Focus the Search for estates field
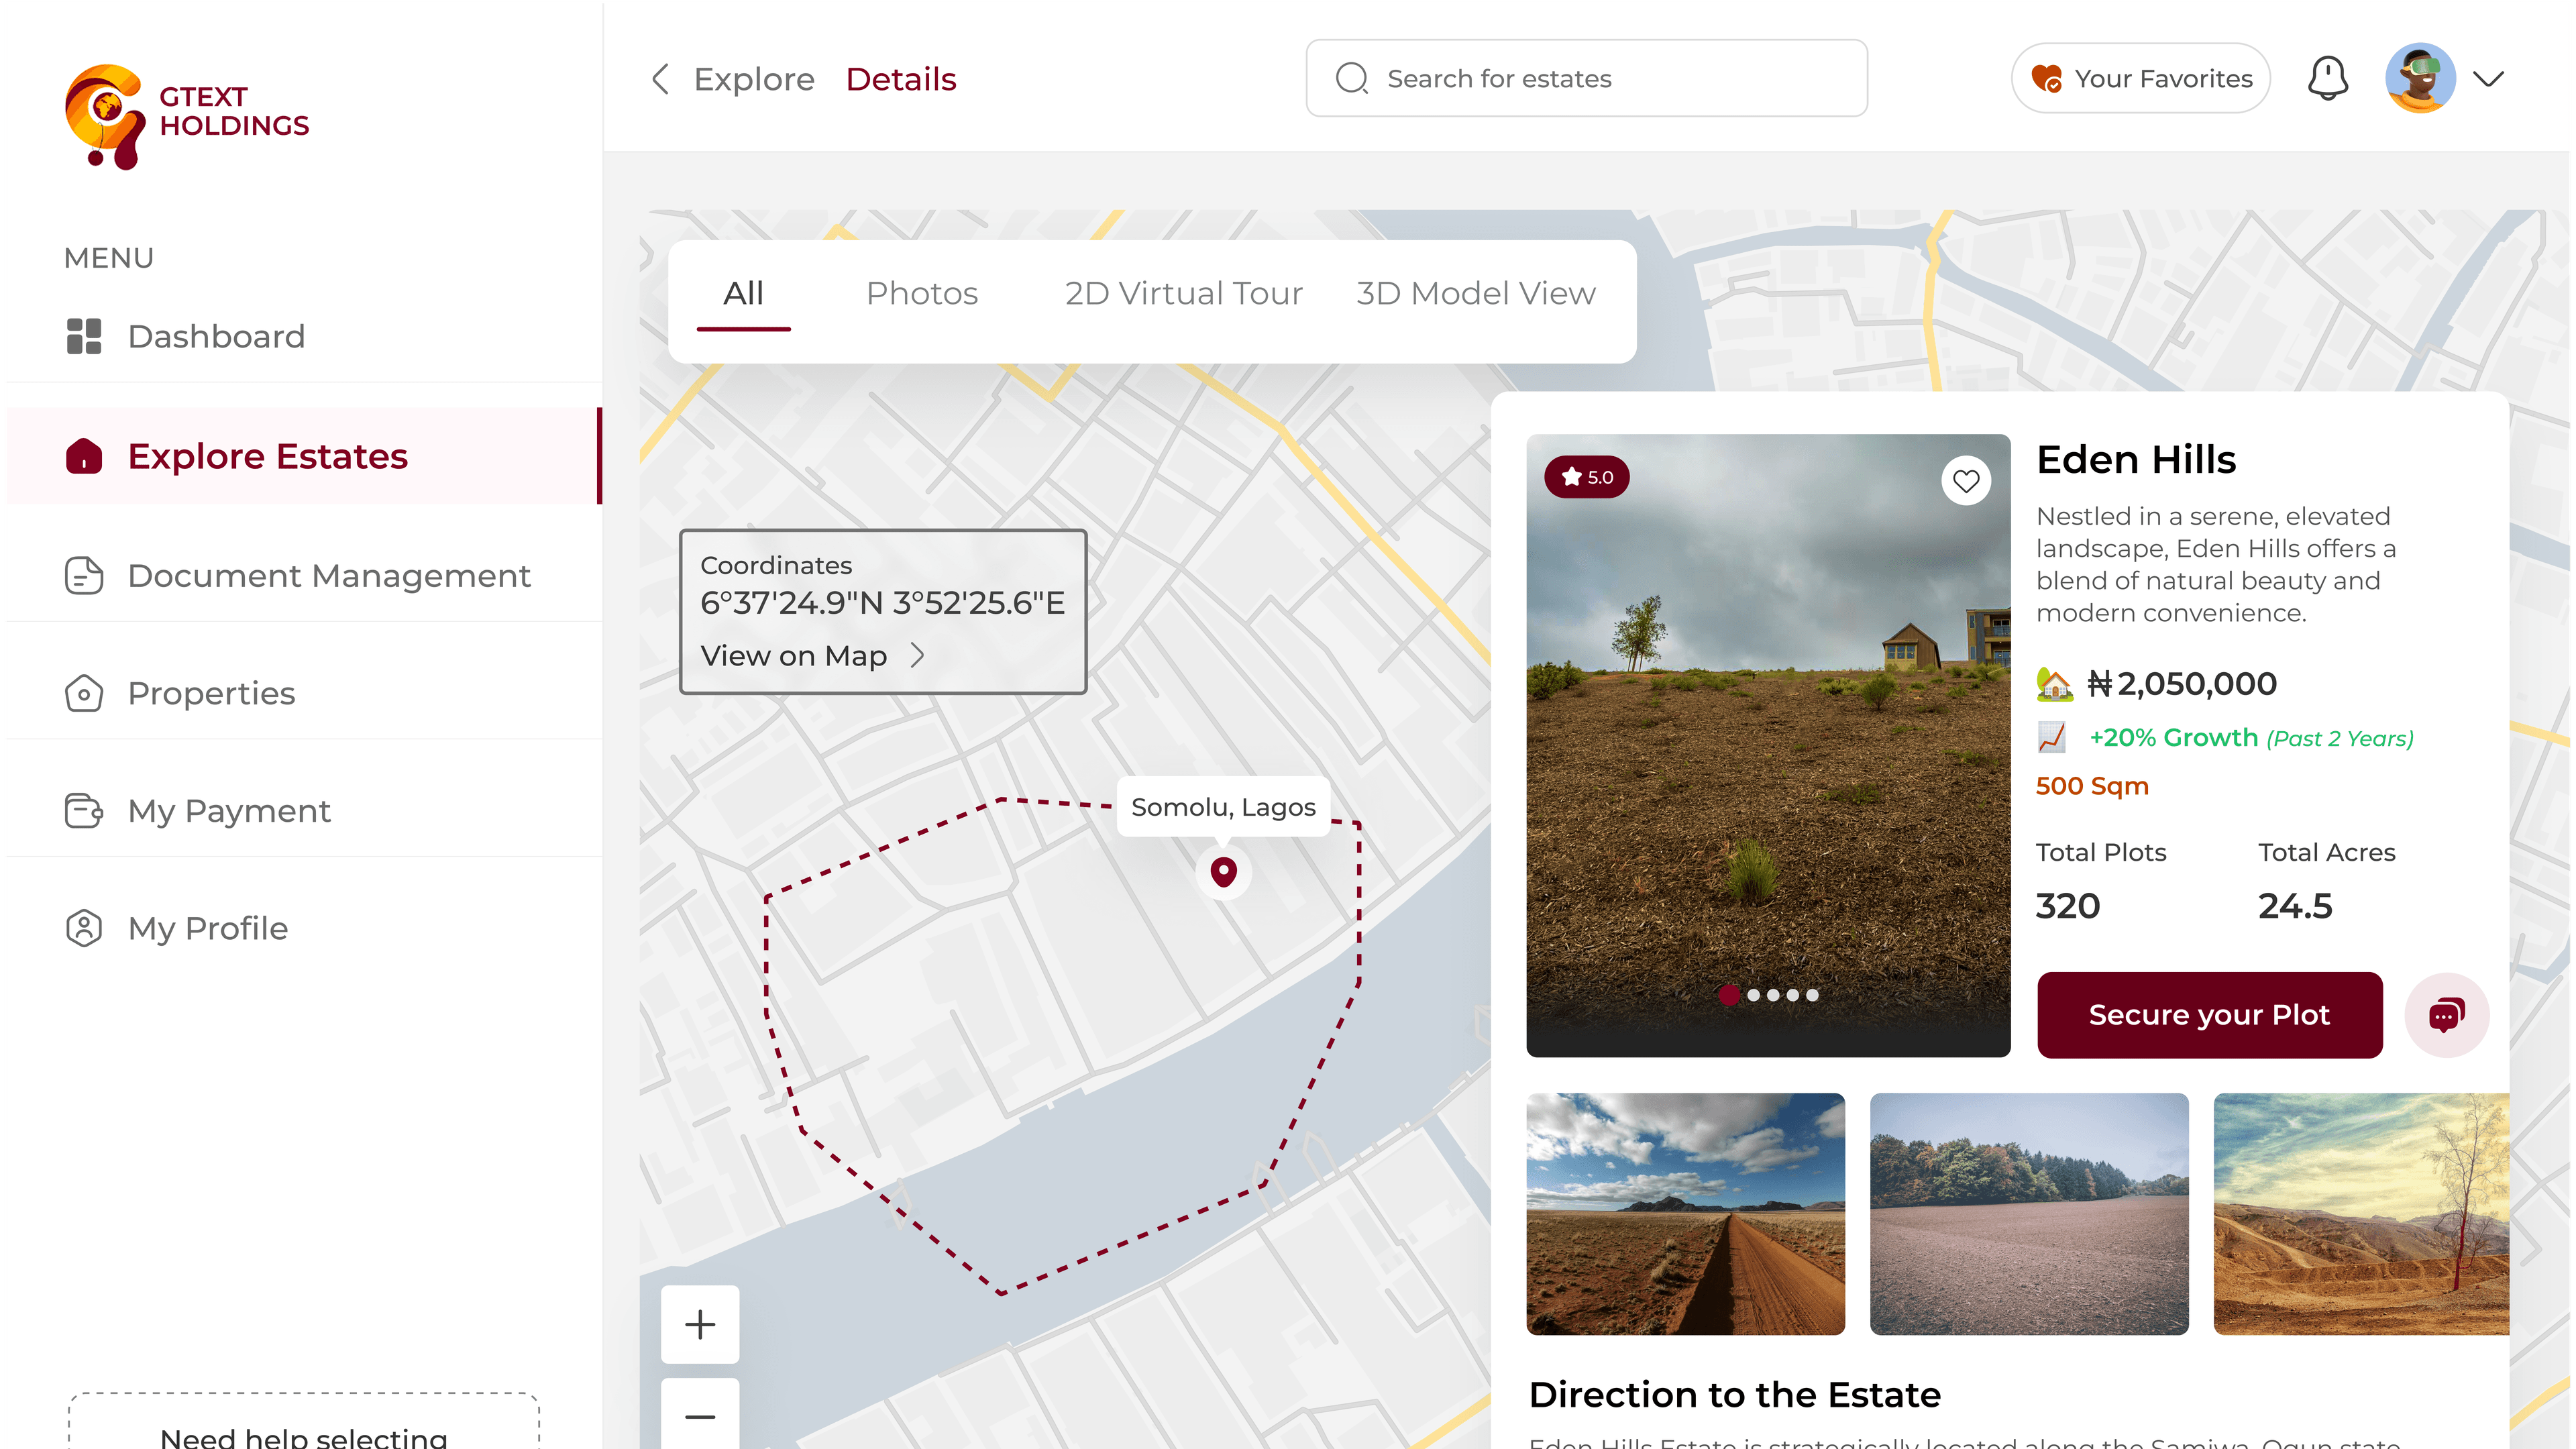 coord(1586,78)
